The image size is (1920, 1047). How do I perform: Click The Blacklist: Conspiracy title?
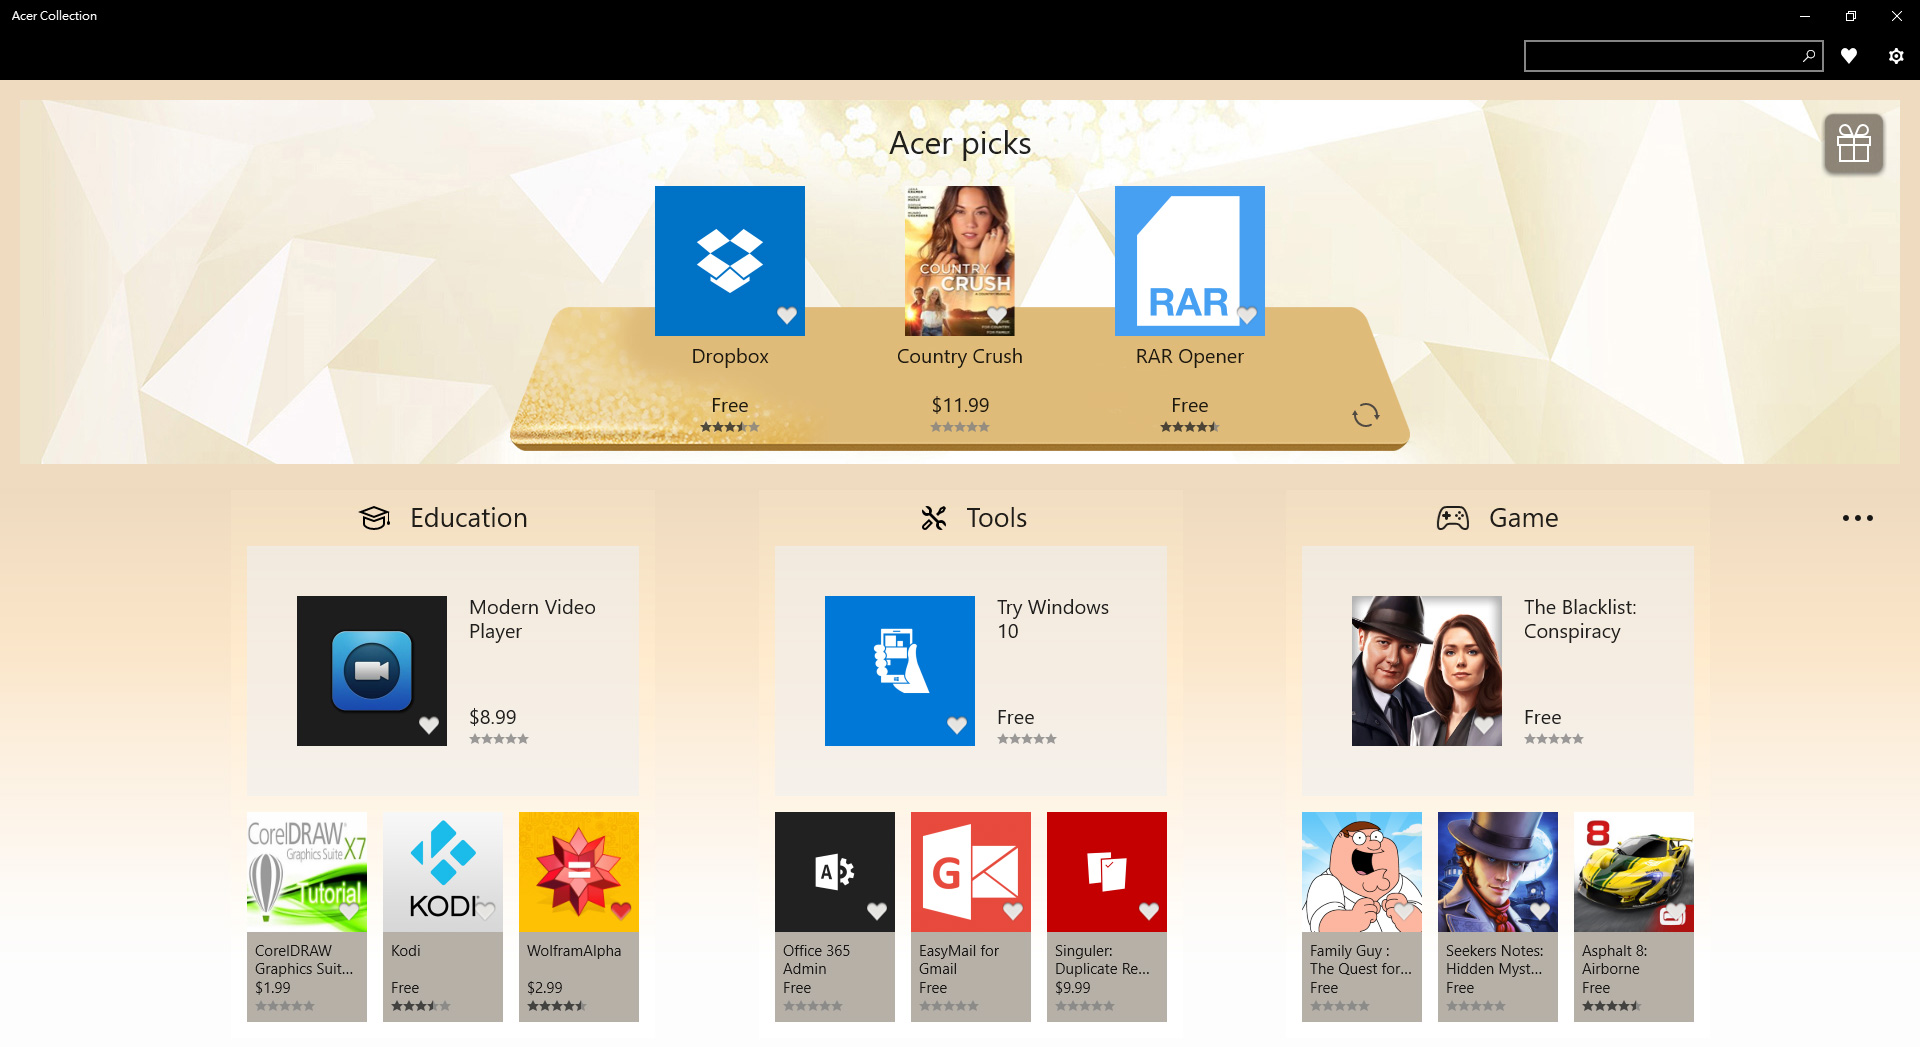click(1580, 619)
